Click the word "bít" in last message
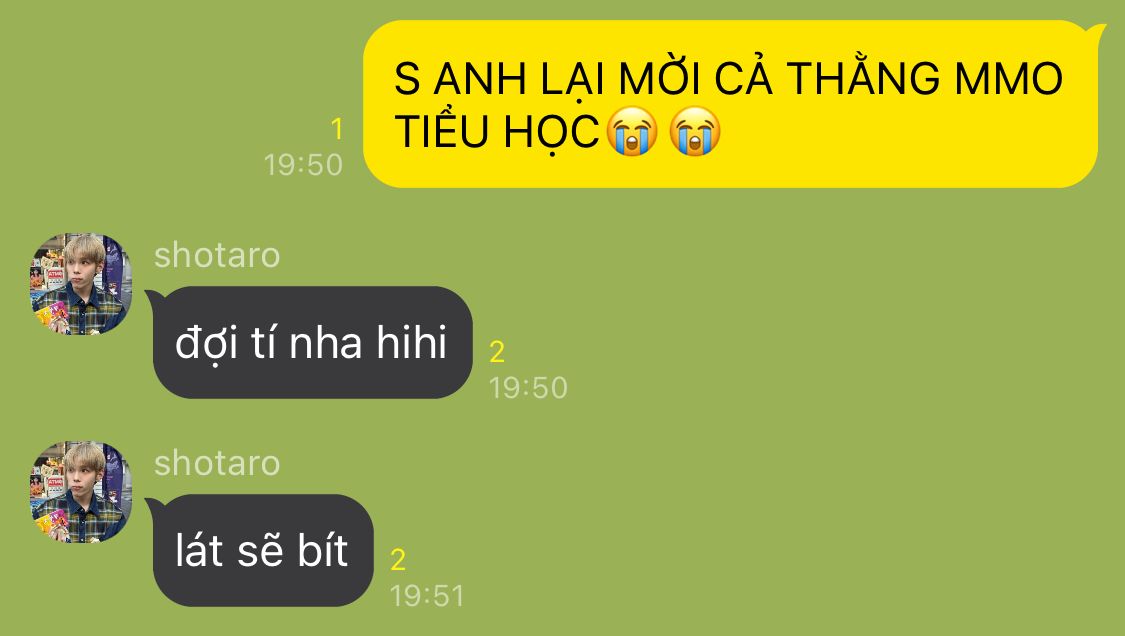 point(323,551)
